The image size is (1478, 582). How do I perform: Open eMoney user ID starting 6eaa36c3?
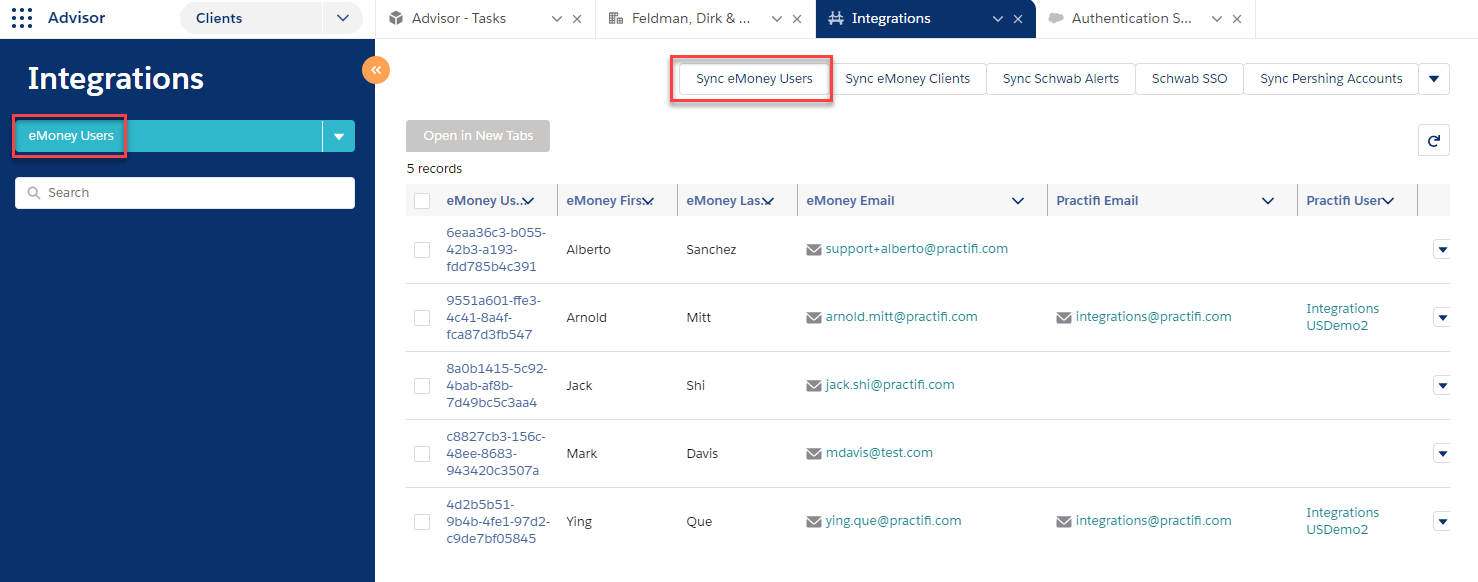pos(496,250)
